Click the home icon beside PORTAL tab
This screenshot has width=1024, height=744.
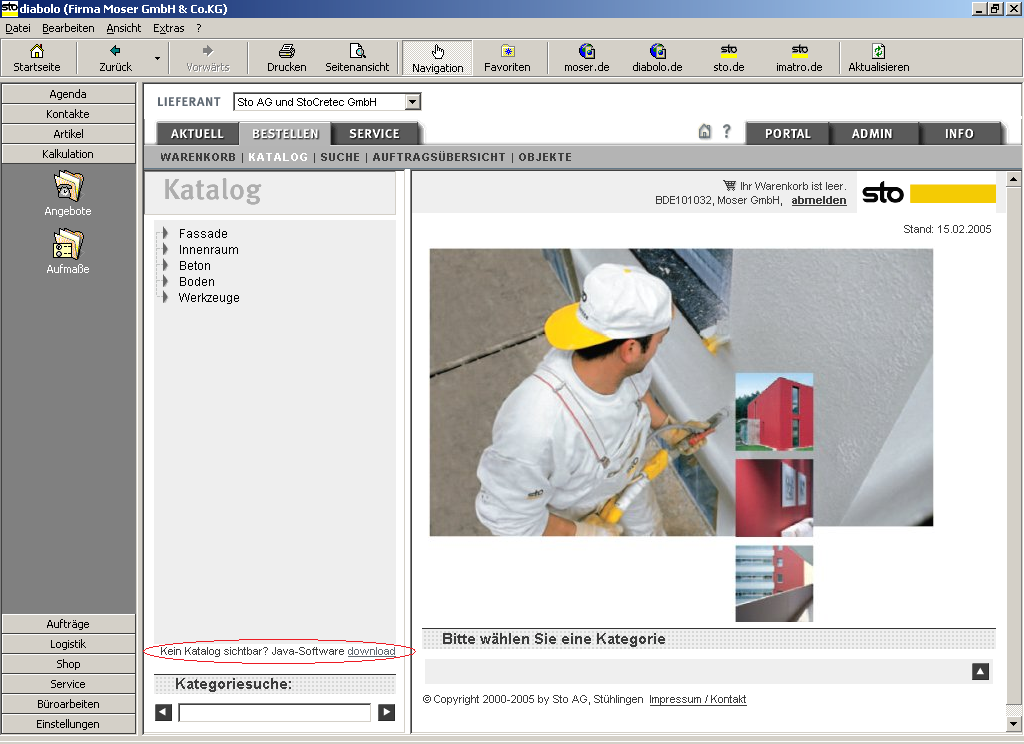tap(705, 131)
